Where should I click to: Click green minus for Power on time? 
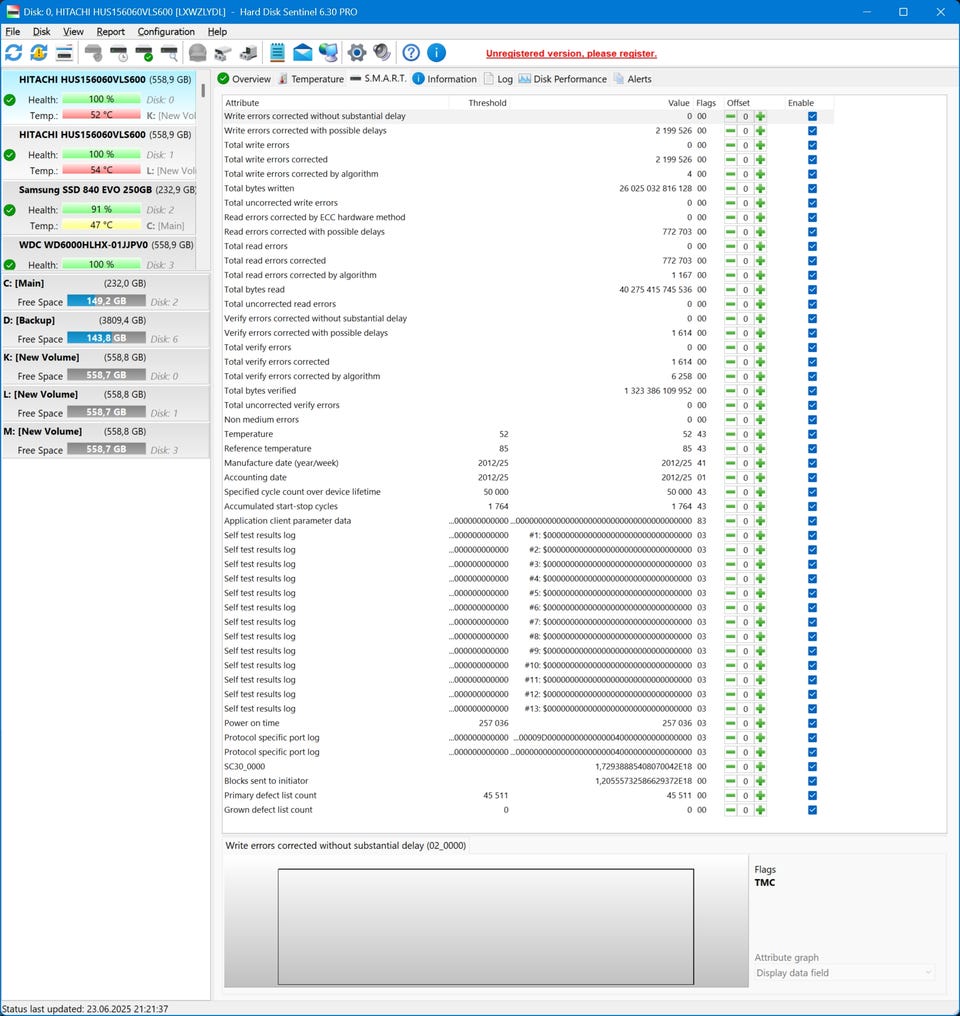(731, 723)
